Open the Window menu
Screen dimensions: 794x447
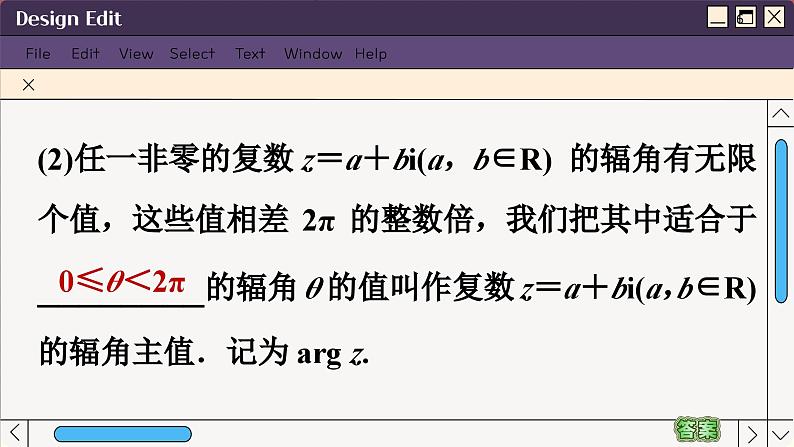coord(313,54)
